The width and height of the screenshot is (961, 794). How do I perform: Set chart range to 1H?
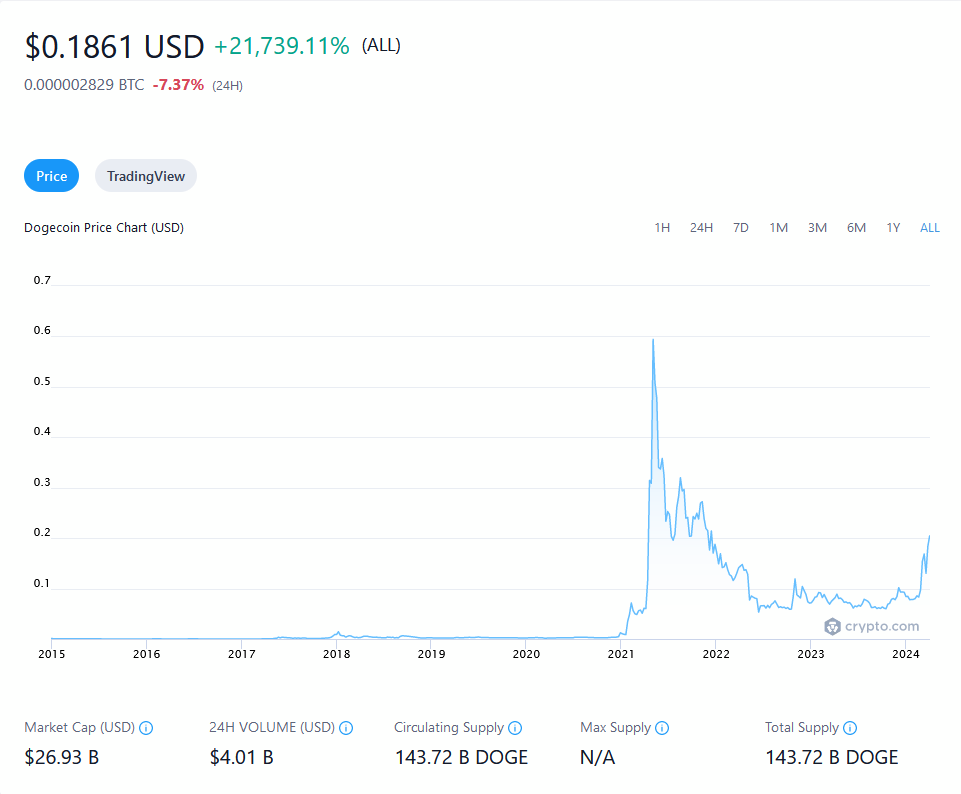coord(662,228)
